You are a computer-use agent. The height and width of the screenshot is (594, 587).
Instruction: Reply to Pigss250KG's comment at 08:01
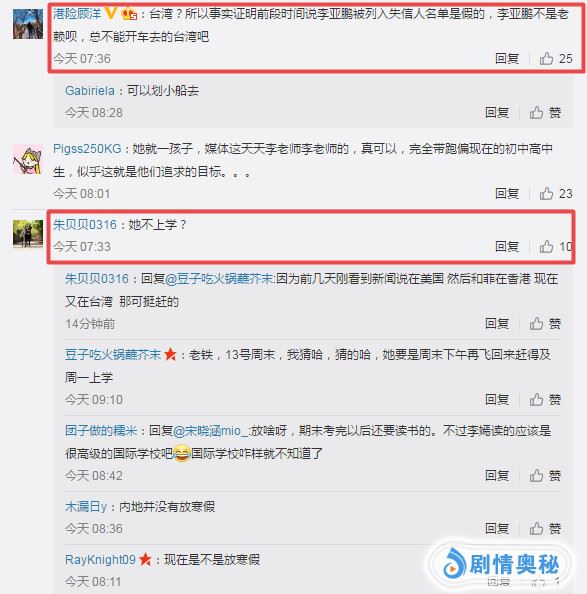(507, 194)
